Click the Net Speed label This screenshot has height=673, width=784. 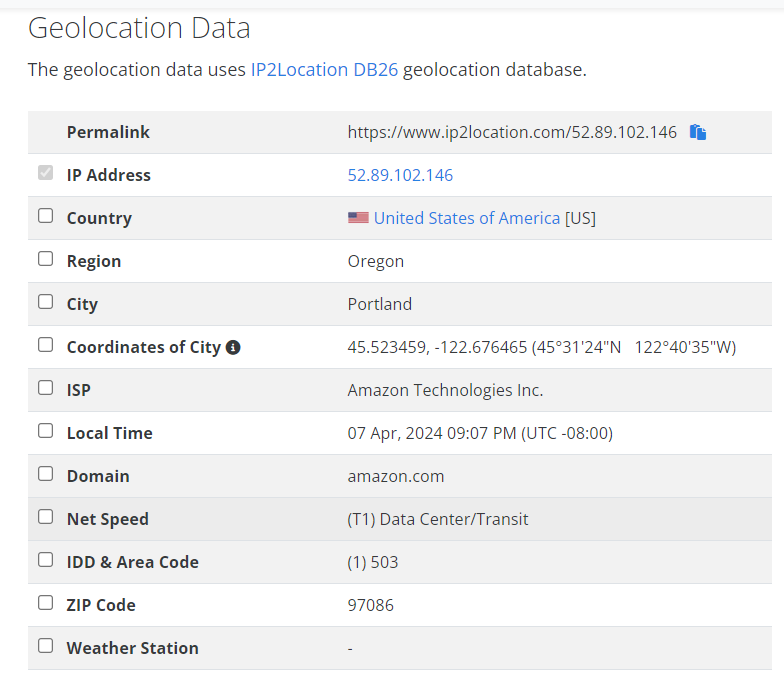108,519
